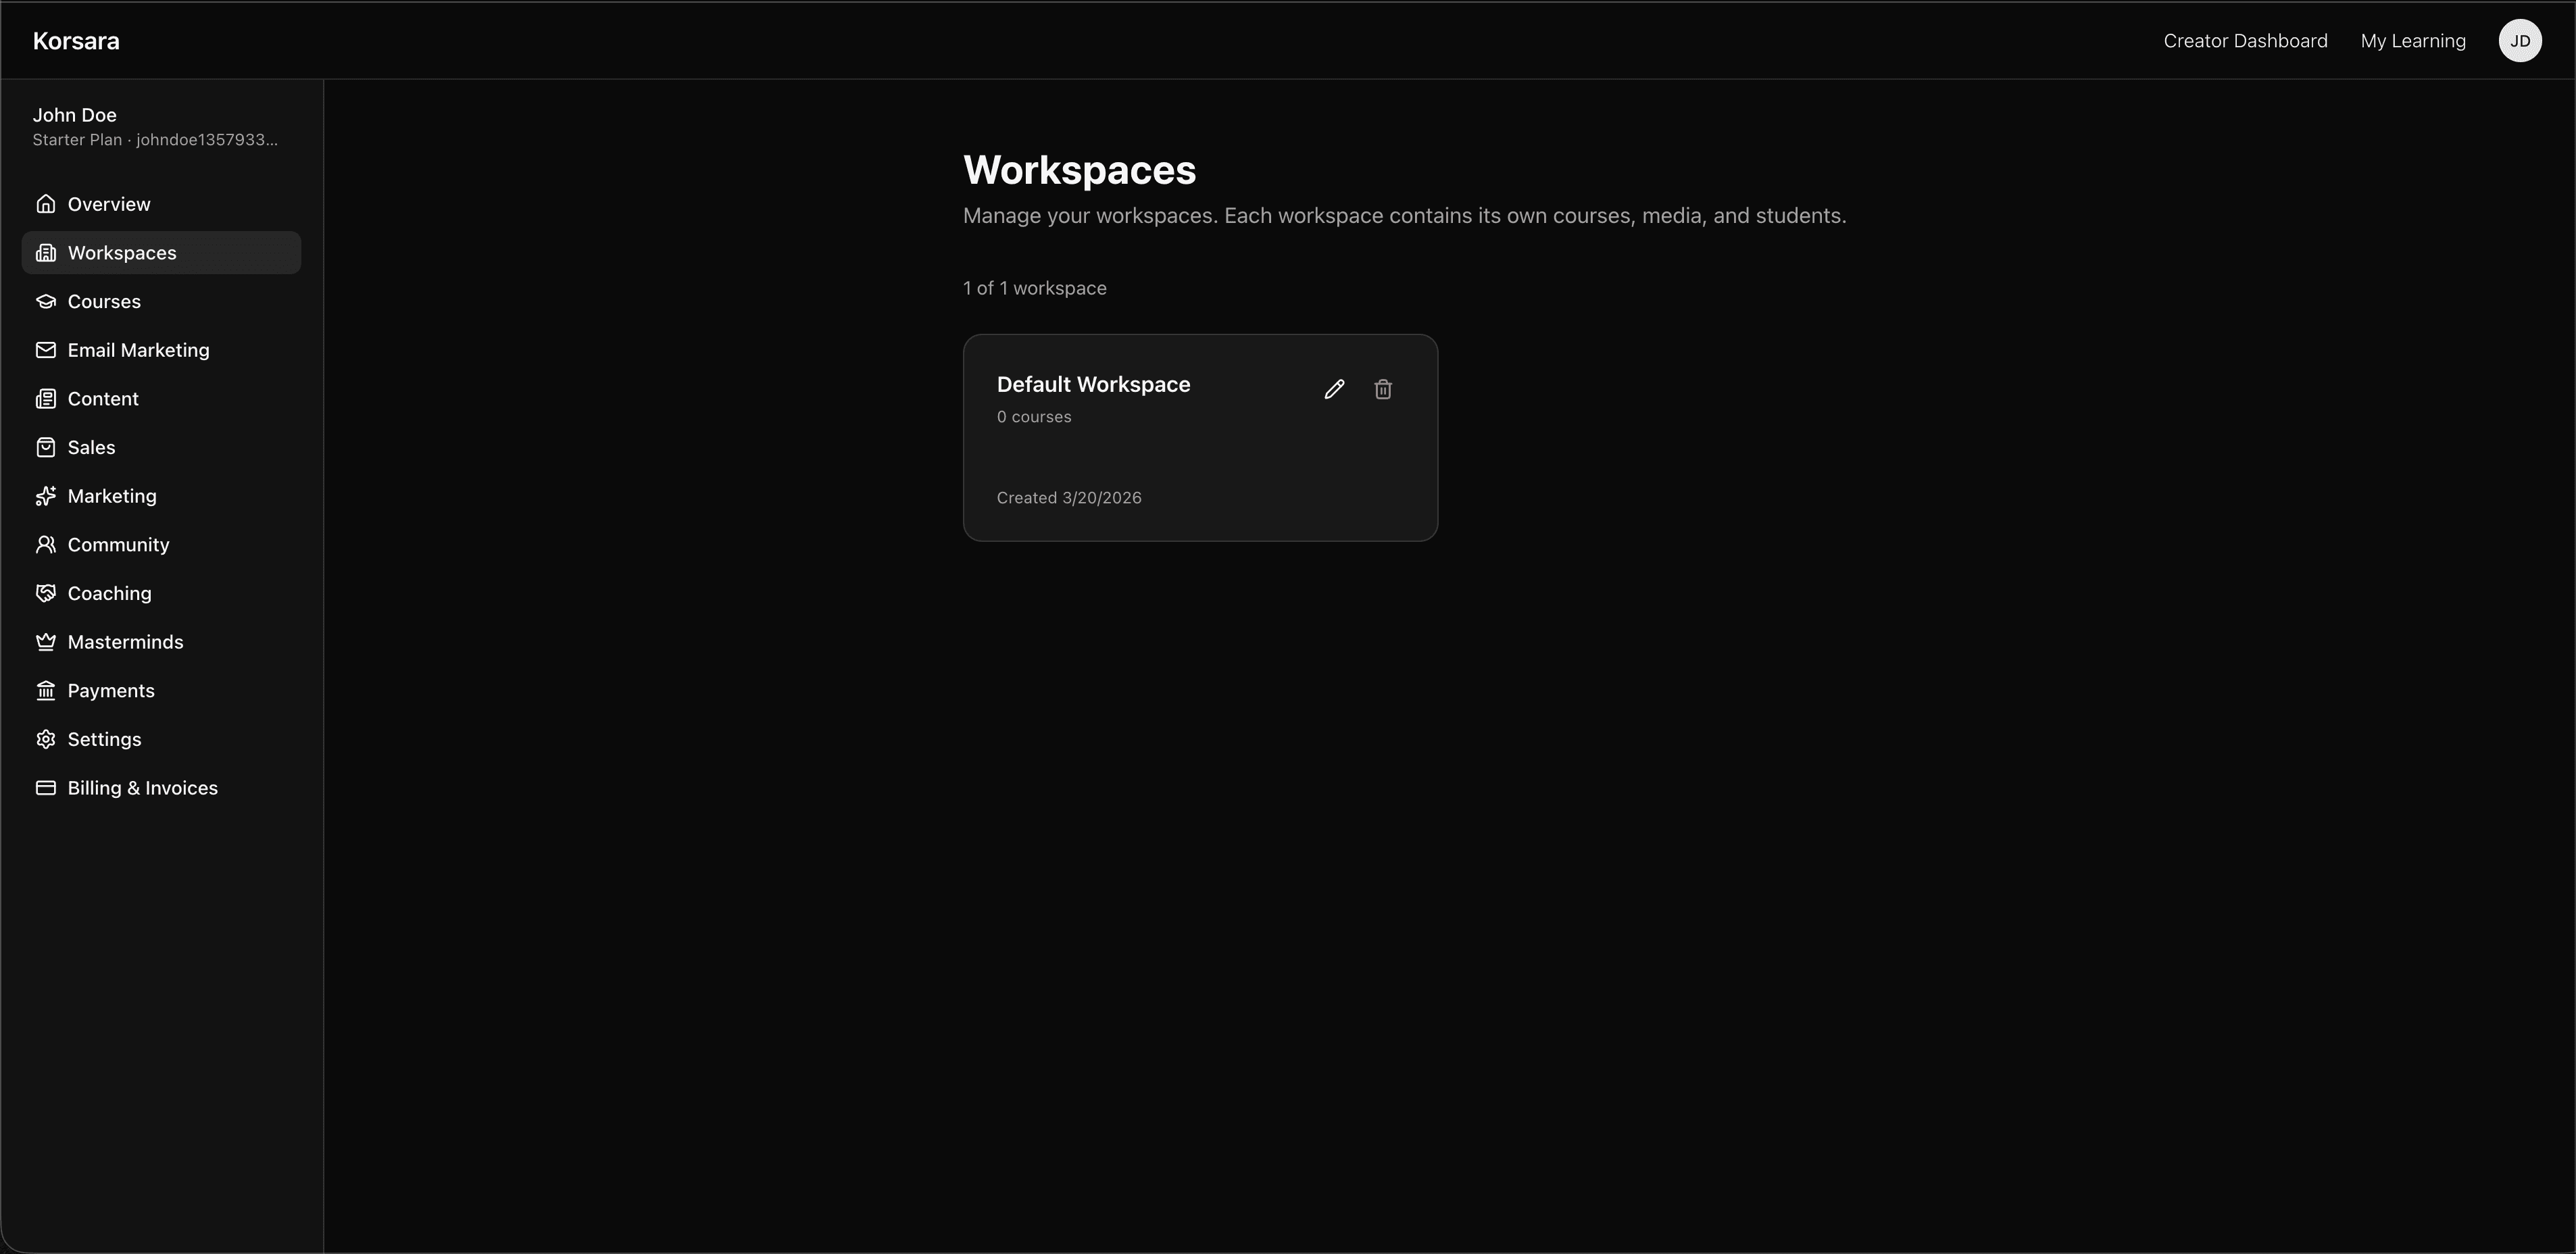Click the Korsara logo

tap(76, 41)
